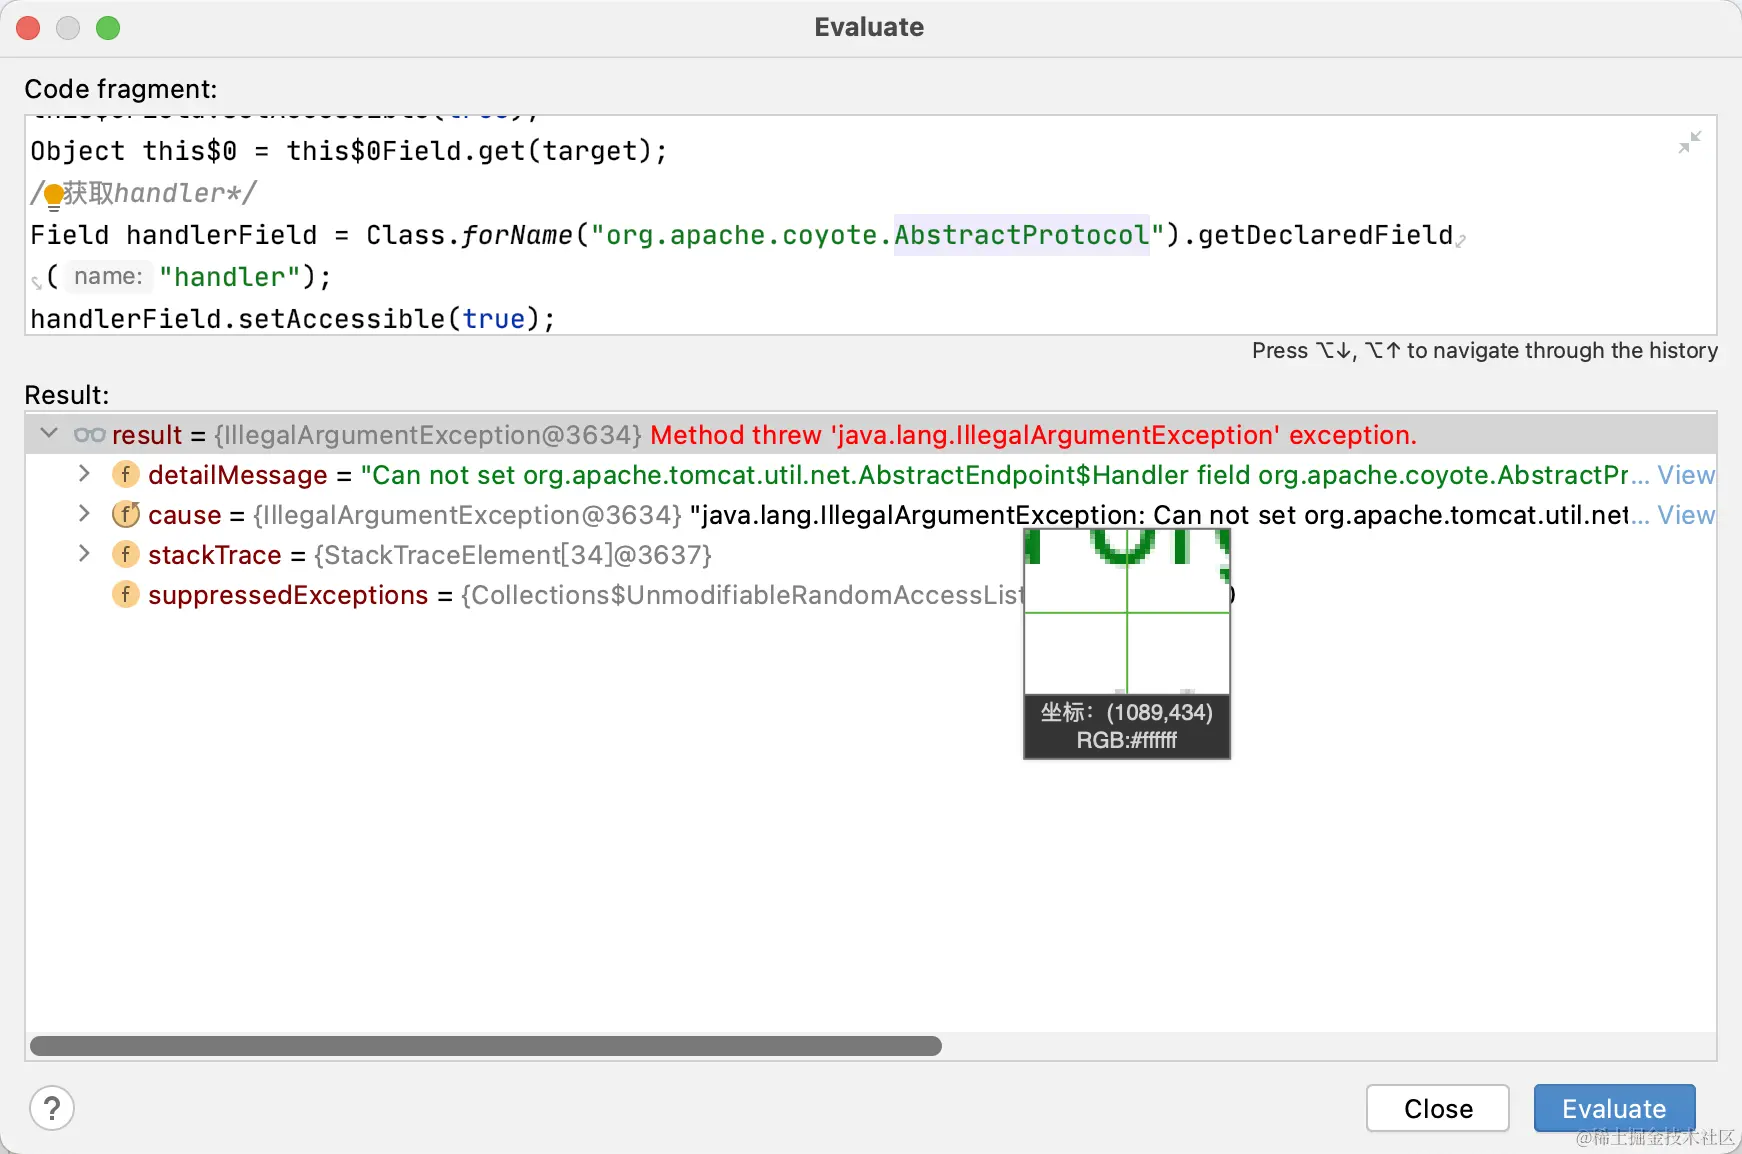Click the 获取handler comment line
The height and width of the screenshot is (1154, 1742).
tap(144, 193)
